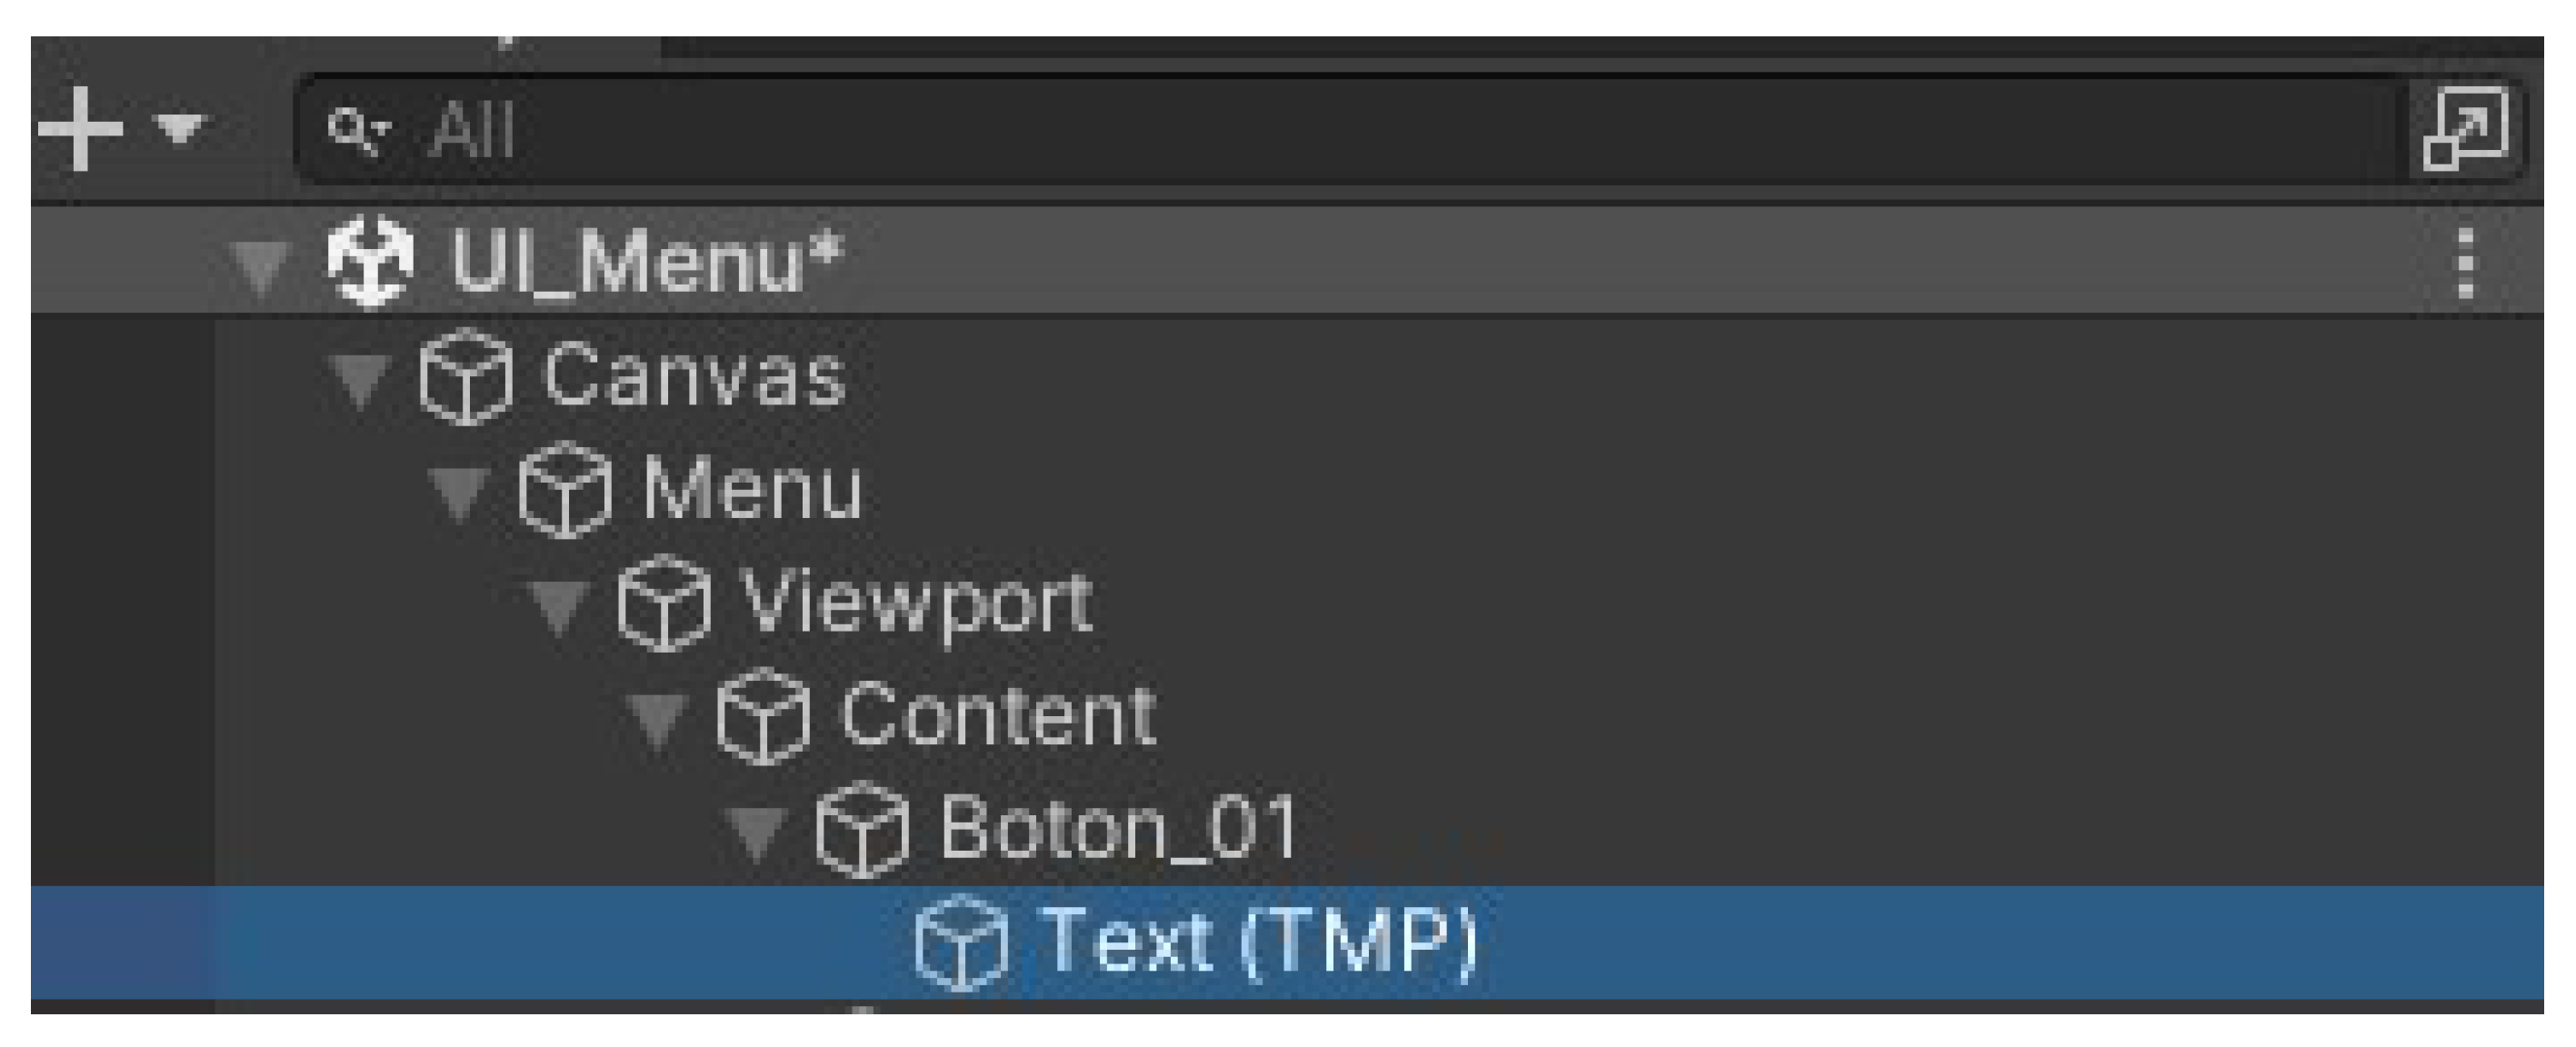
Task: Click the scene picker icon in search bar
Action: (x=2466, y=129)
